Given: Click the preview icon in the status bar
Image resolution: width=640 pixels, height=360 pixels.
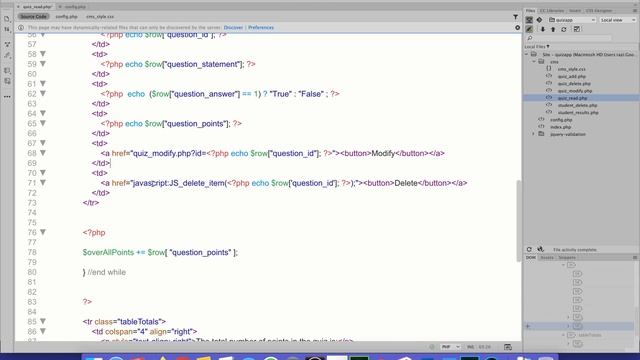Looking at the screenshot, I should click(x=508, y=347).
